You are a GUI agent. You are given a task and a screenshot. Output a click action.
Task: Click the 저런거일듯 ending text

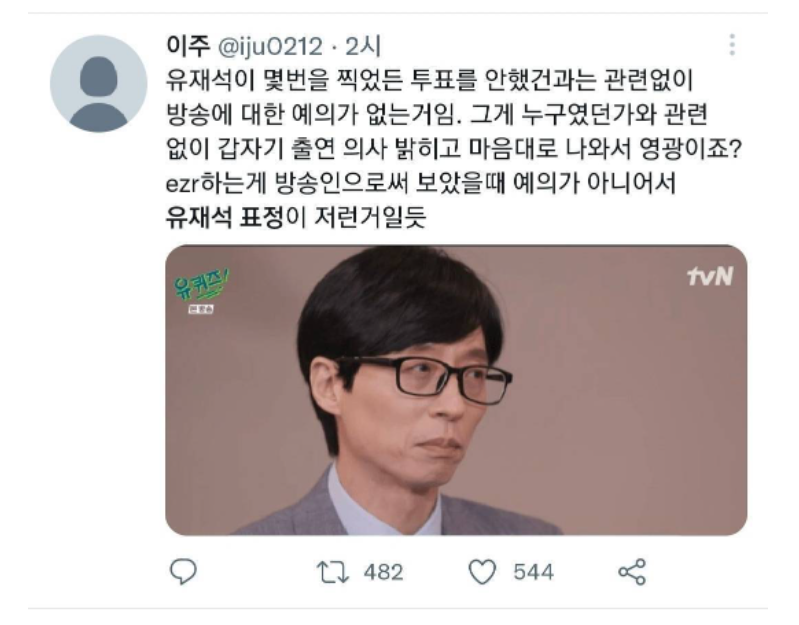(370, 218)
